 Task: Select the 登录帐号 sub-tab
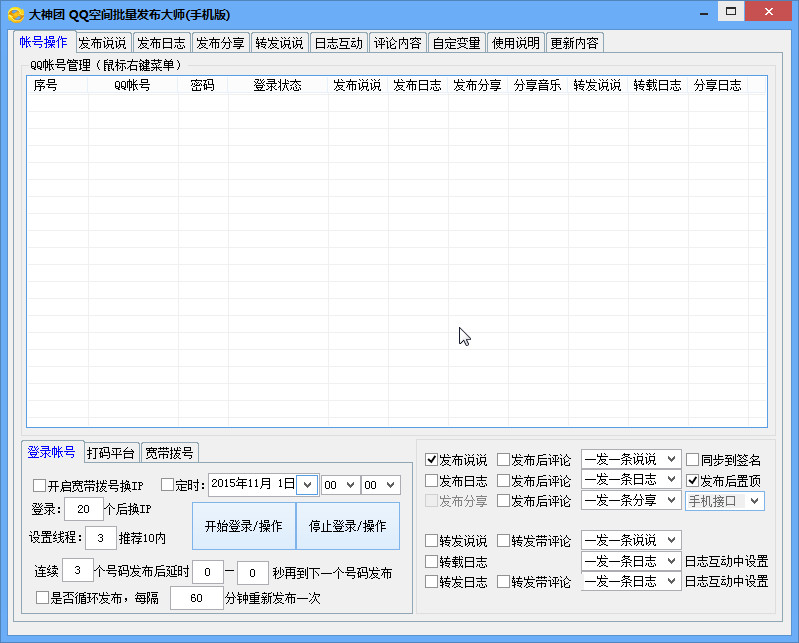point(52,452)
